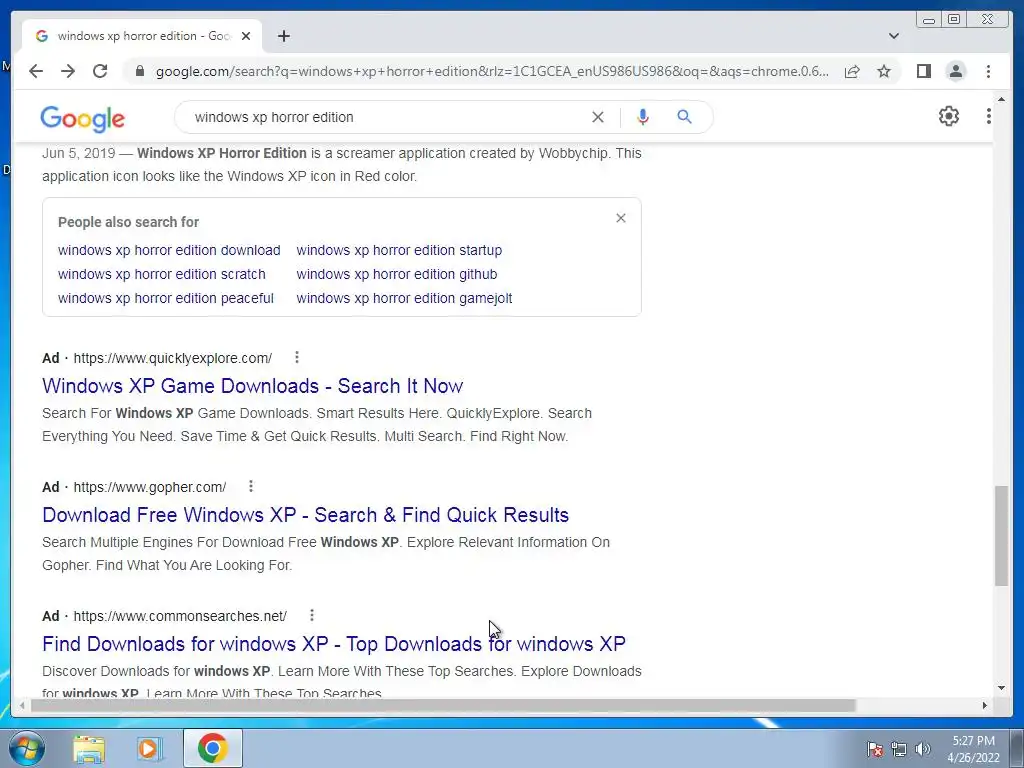Open the commonsearches.net ad options menu
Image resolution: width=1024 pixels, height=768 pixels.
click(x=312, y=615)
